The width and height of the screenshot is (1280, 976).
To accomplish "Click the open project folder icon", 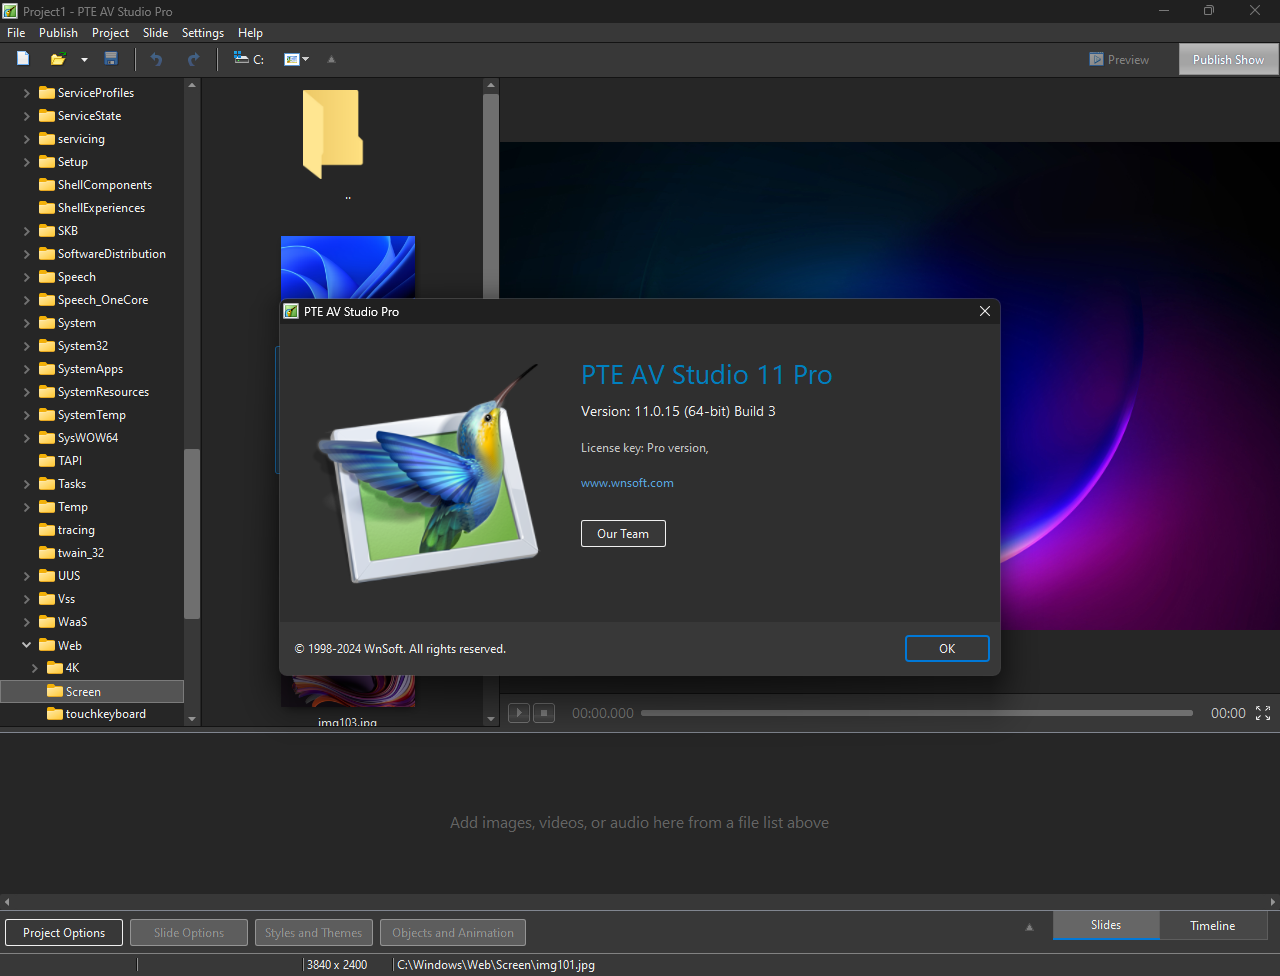I will click(x=58, y=59).
